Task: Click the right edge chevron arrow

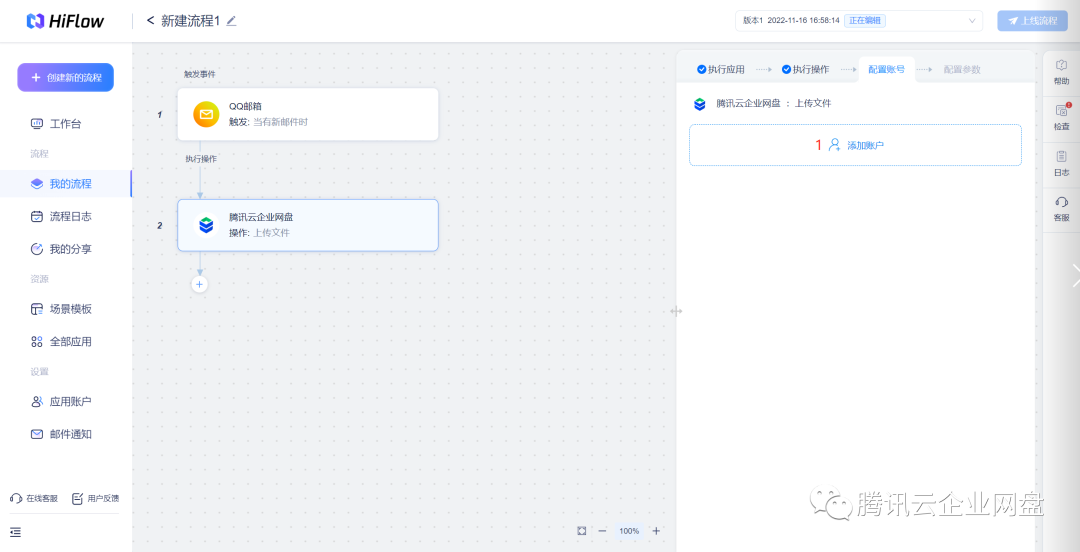Action: point(1075,275)
